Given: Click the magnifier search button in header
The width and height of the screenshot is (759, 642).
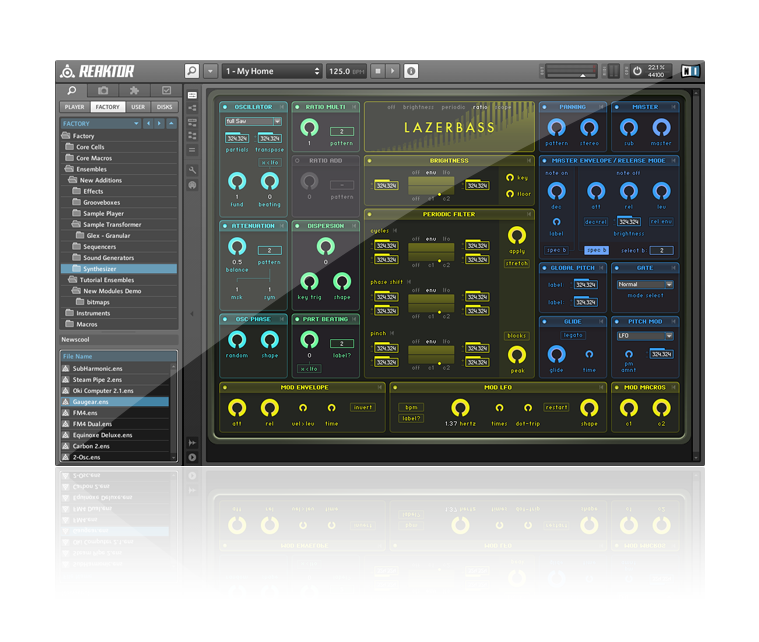Looking at the screenshot, I should pyautogui.click(x=192, y=71).
